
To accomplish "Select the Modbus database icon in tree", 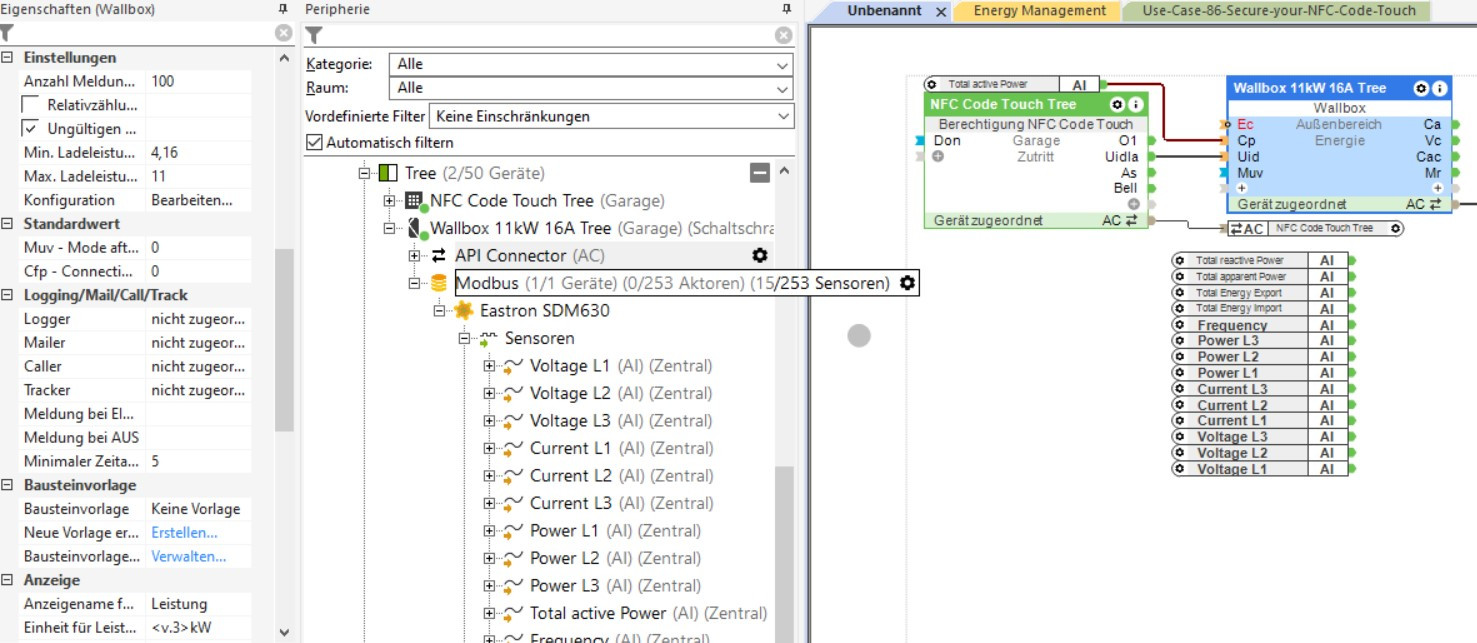I will coord(438,283).
